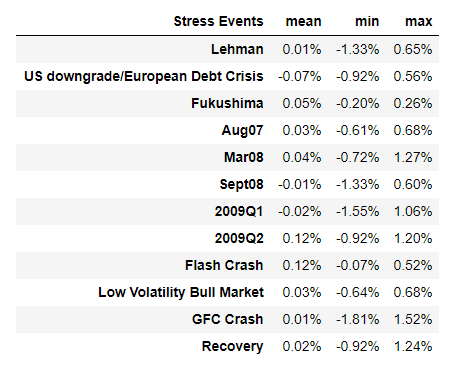The width and height of the screenshot is (465, 370).
Task: Click the mean column header
Action: [303, 22]
